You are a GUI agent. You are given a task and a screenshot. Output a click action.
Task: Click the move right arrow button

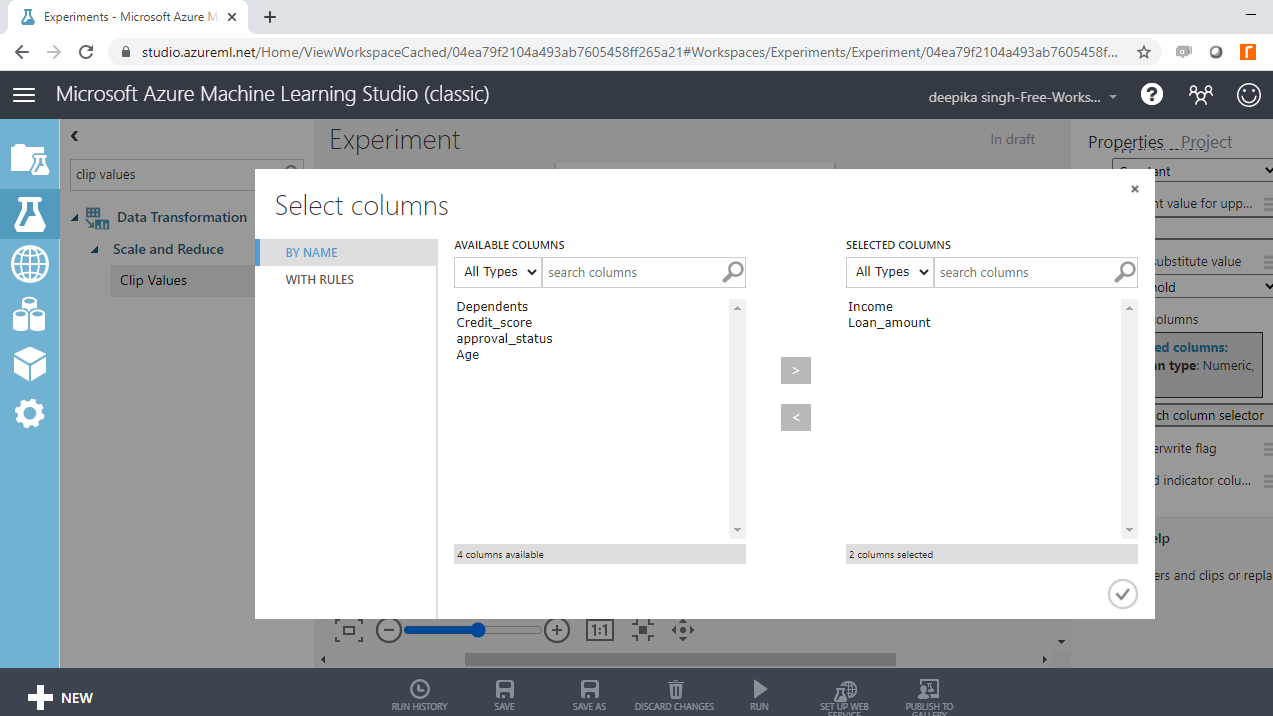click(796, 370)
